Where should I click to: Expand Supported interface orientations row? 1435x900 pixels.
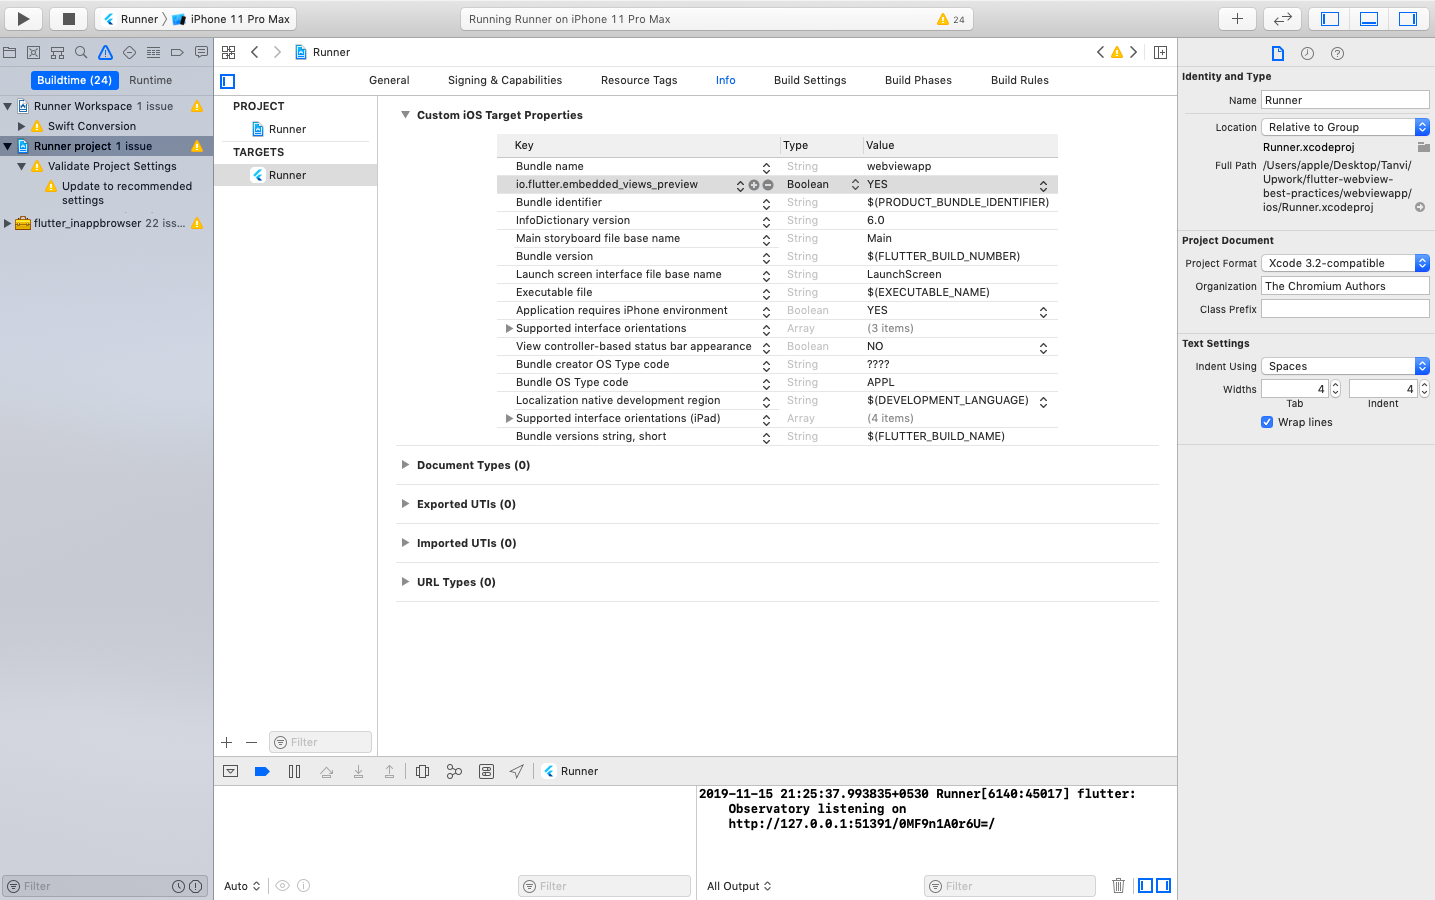tap(509, 328)
